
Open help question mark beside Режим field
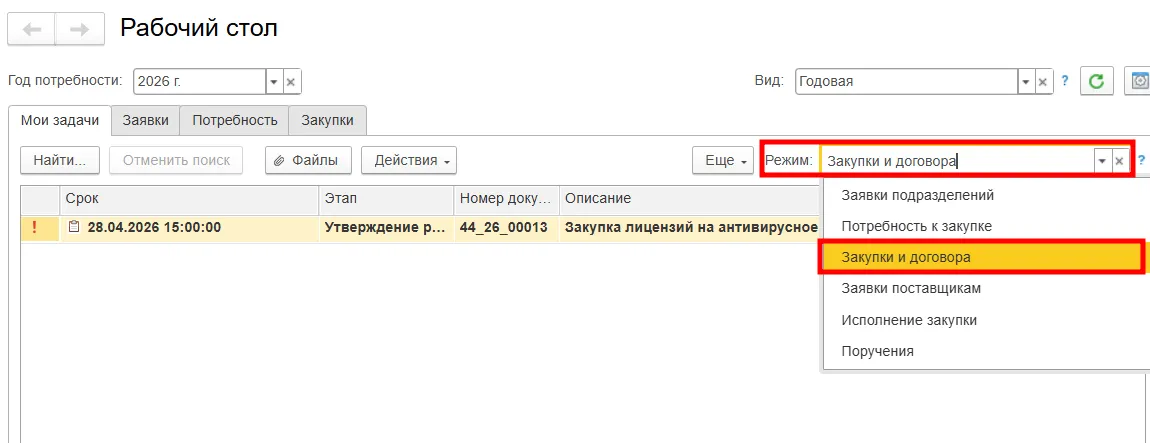[1141, 161]
